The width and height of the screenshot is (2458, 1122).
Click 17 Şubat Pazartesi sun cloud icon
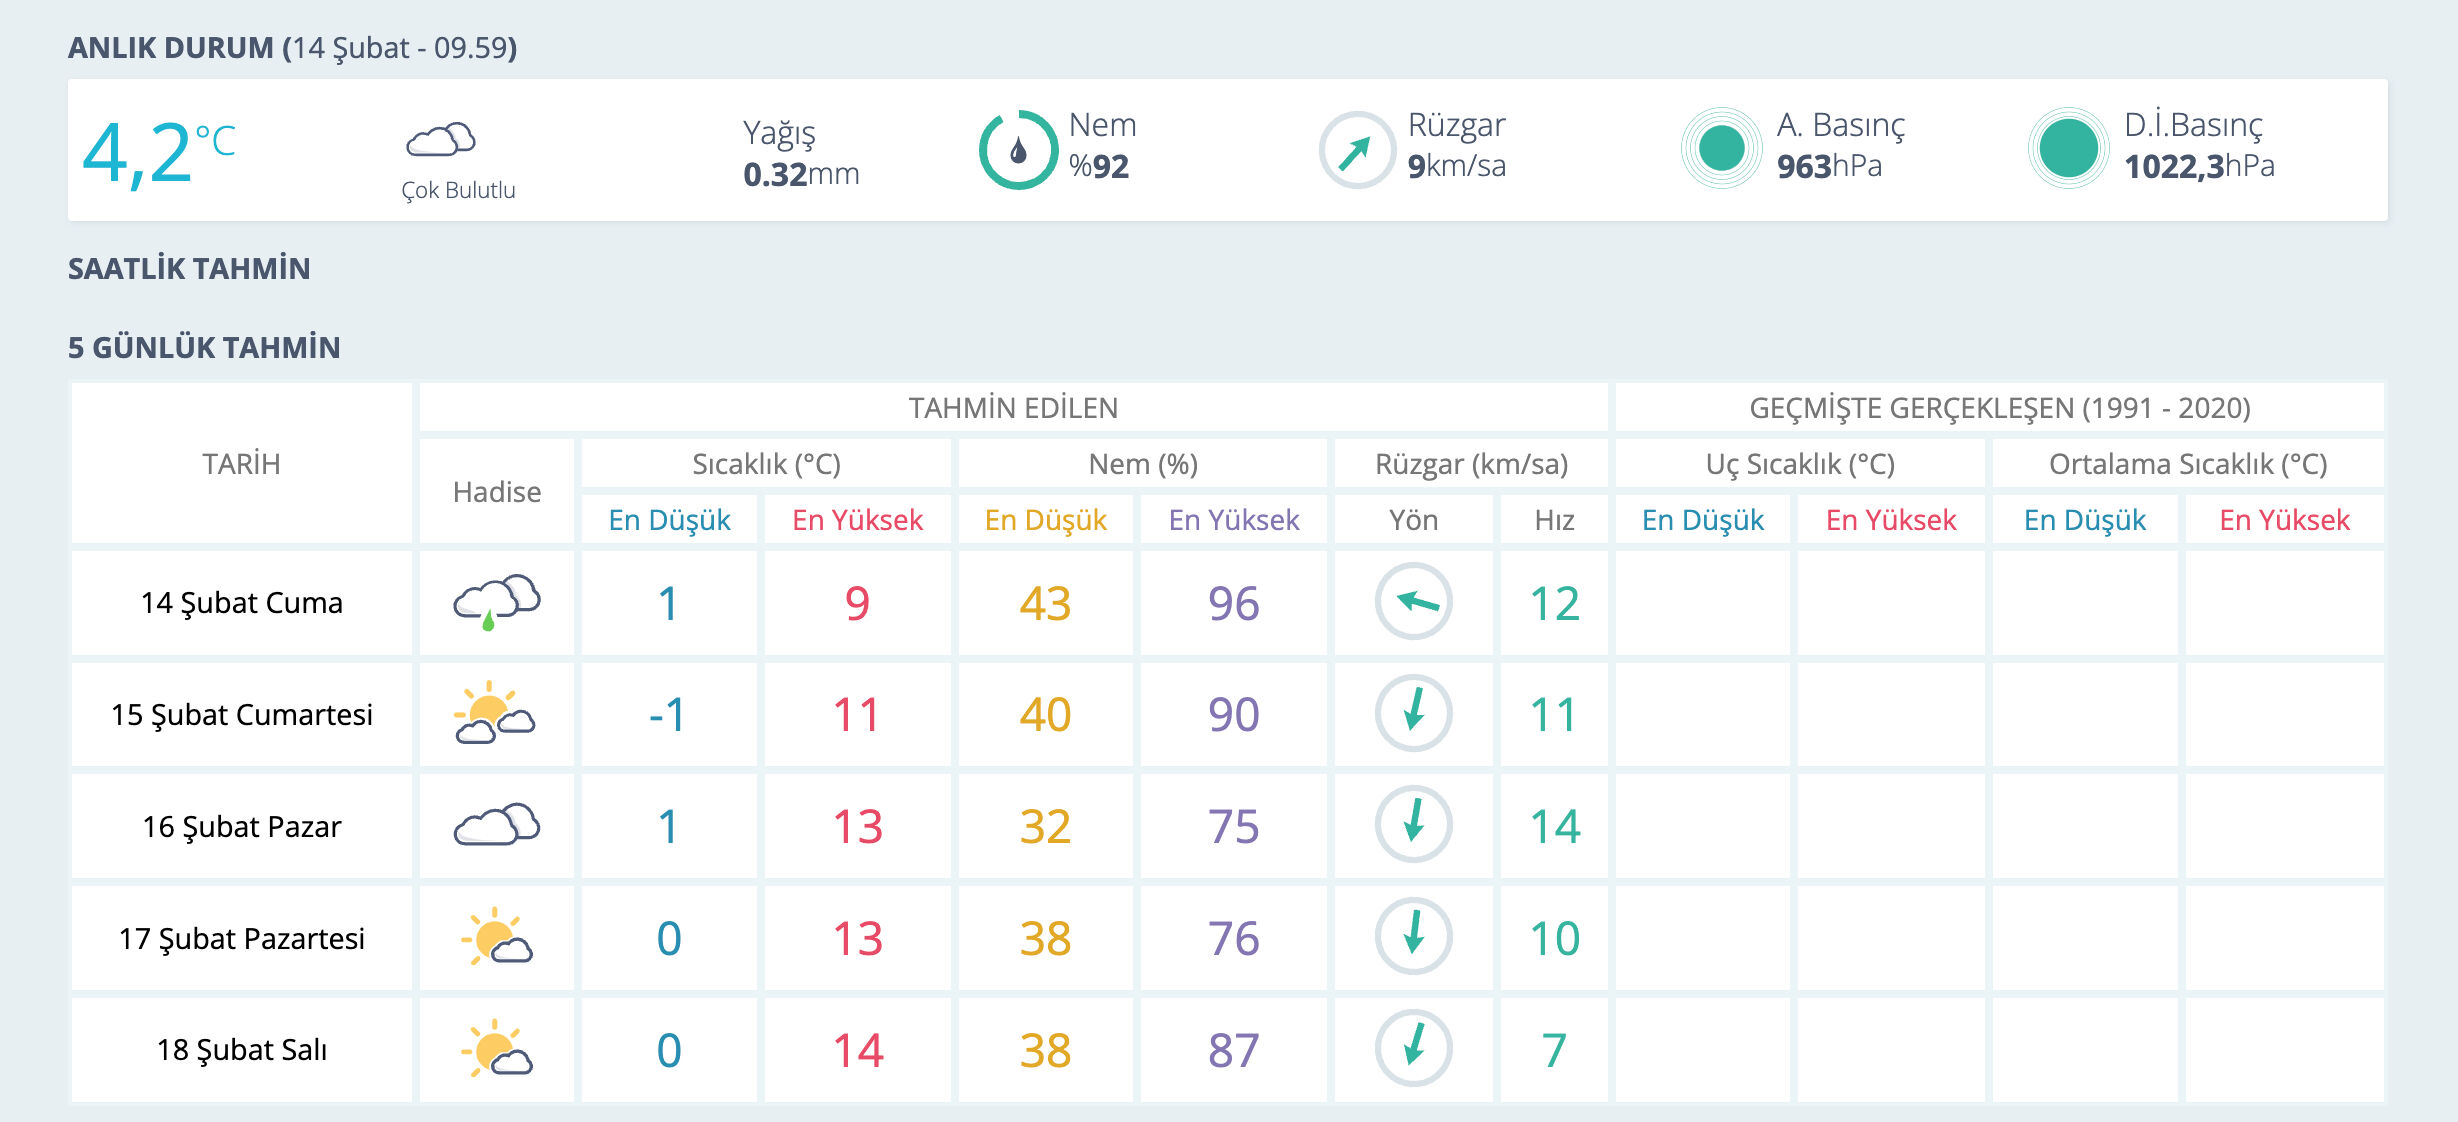496,937
